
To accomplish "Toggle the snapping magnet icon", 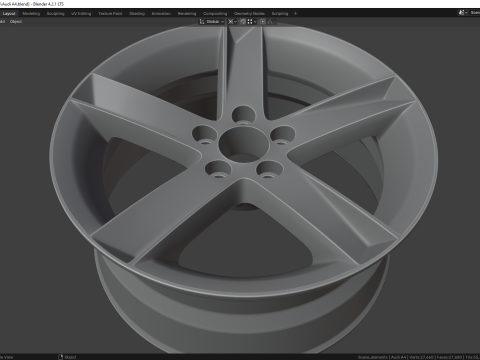I will coord(243,22).
